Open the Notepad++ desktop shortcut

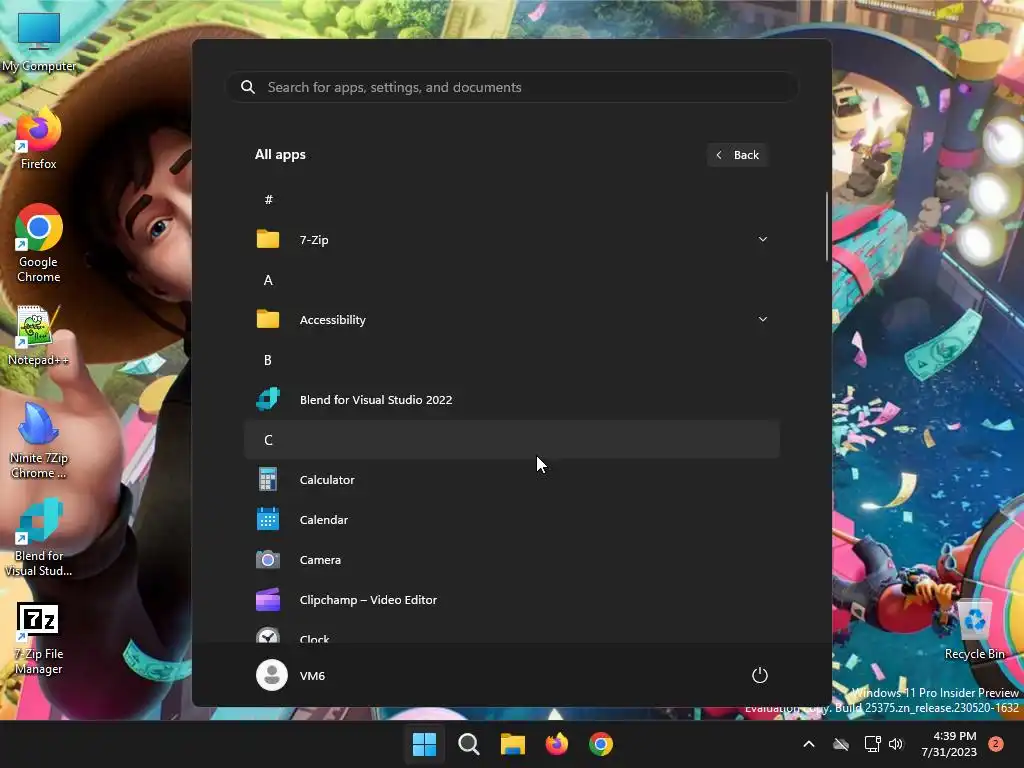(39, 336)
